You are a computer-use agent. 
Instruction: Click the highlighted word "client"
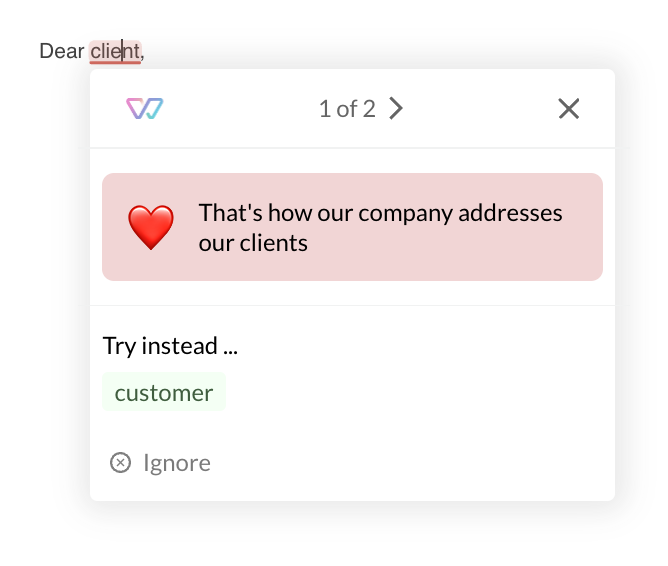114,50
